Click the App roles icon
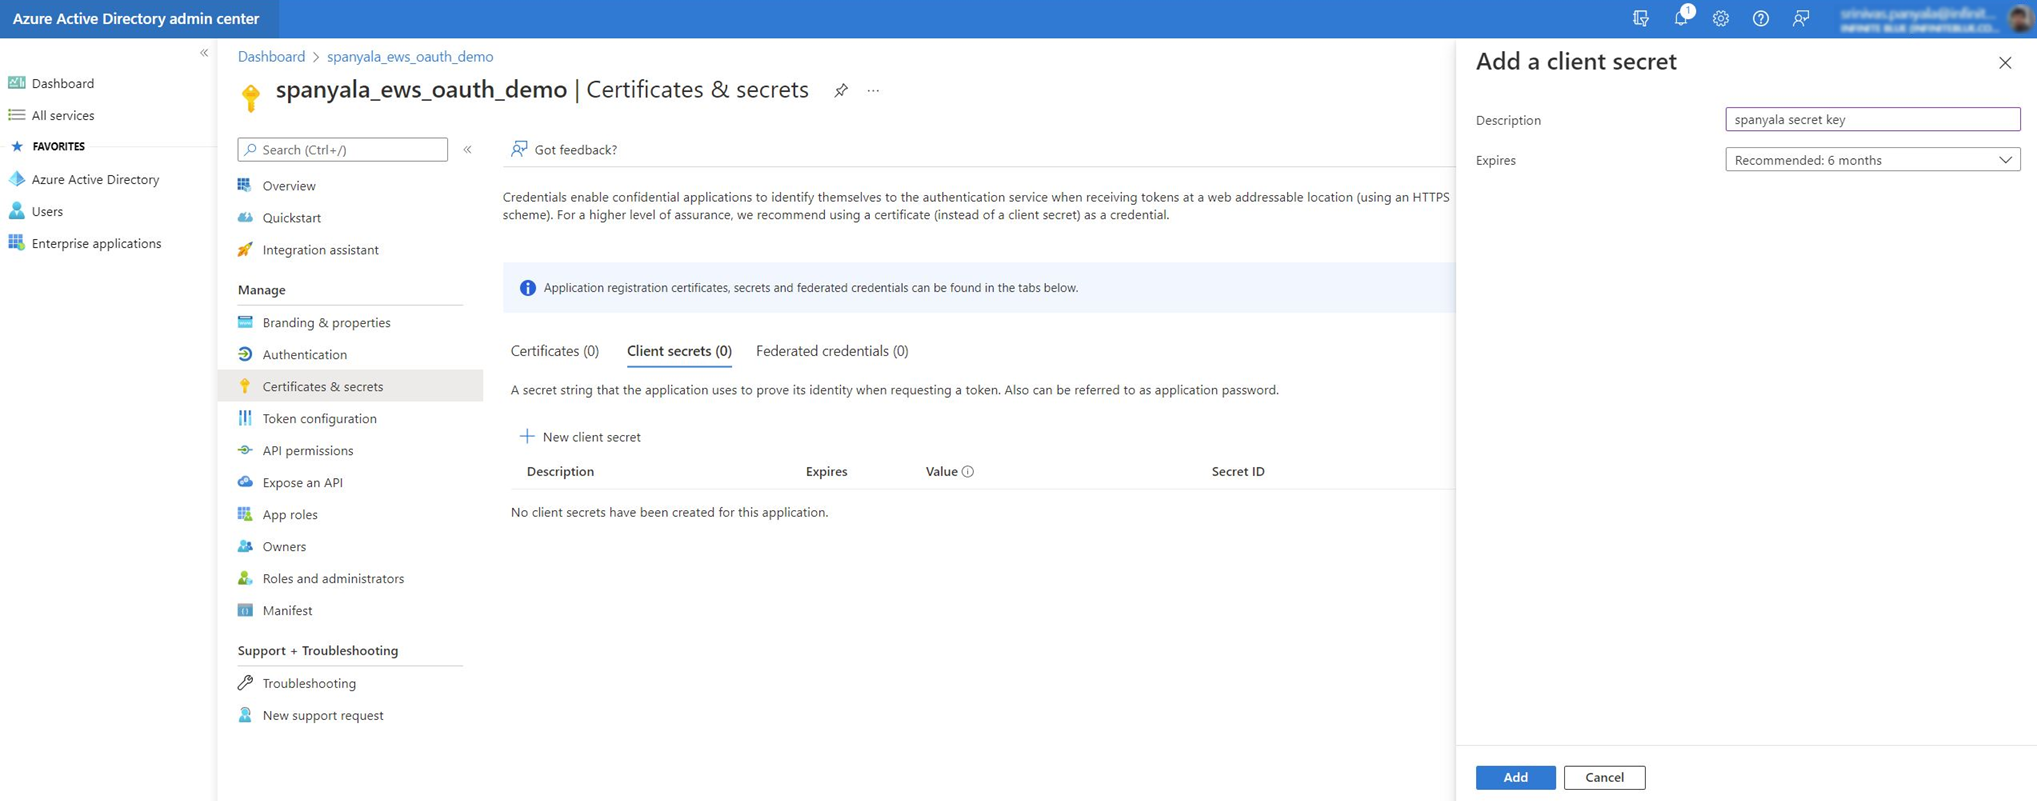Image resolution: width=2039 pixels, height=812 pixels. tap(245, 514)
